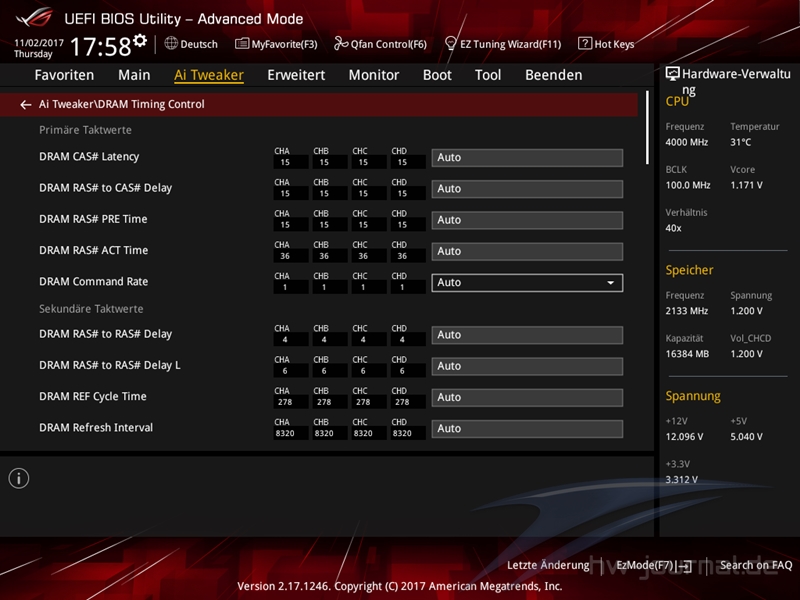Viewport: 800px width, 600px height.
Task: Open the Boot tab
Action: 437,75
